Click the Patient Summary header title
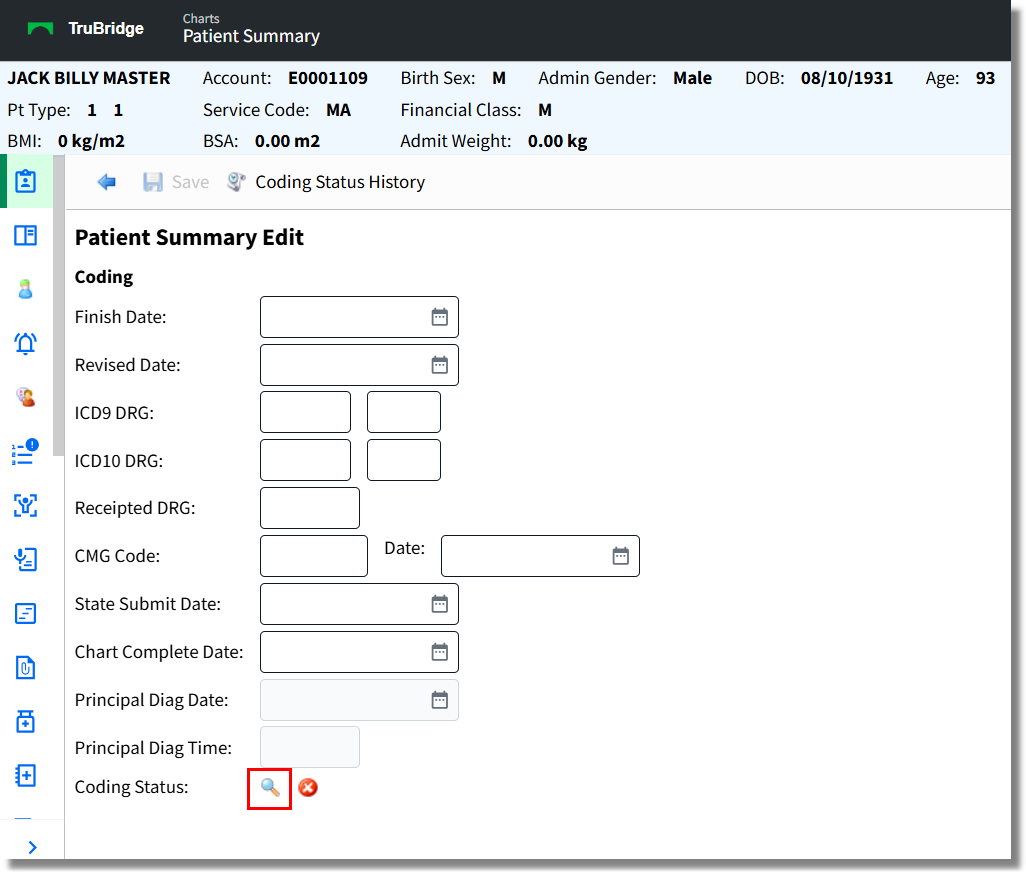Image resolution: width=1026 pixels, height=874 pixels. pos(251,37)
